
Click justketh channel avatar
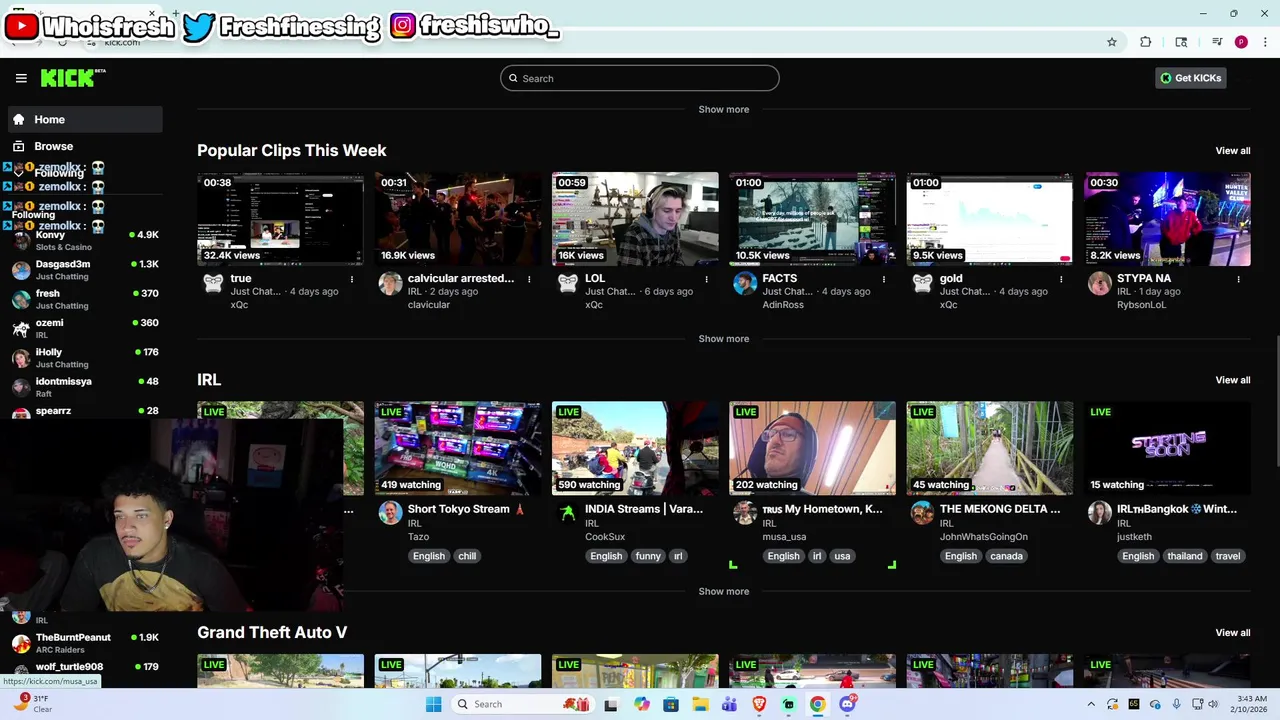coord(1100,513)
